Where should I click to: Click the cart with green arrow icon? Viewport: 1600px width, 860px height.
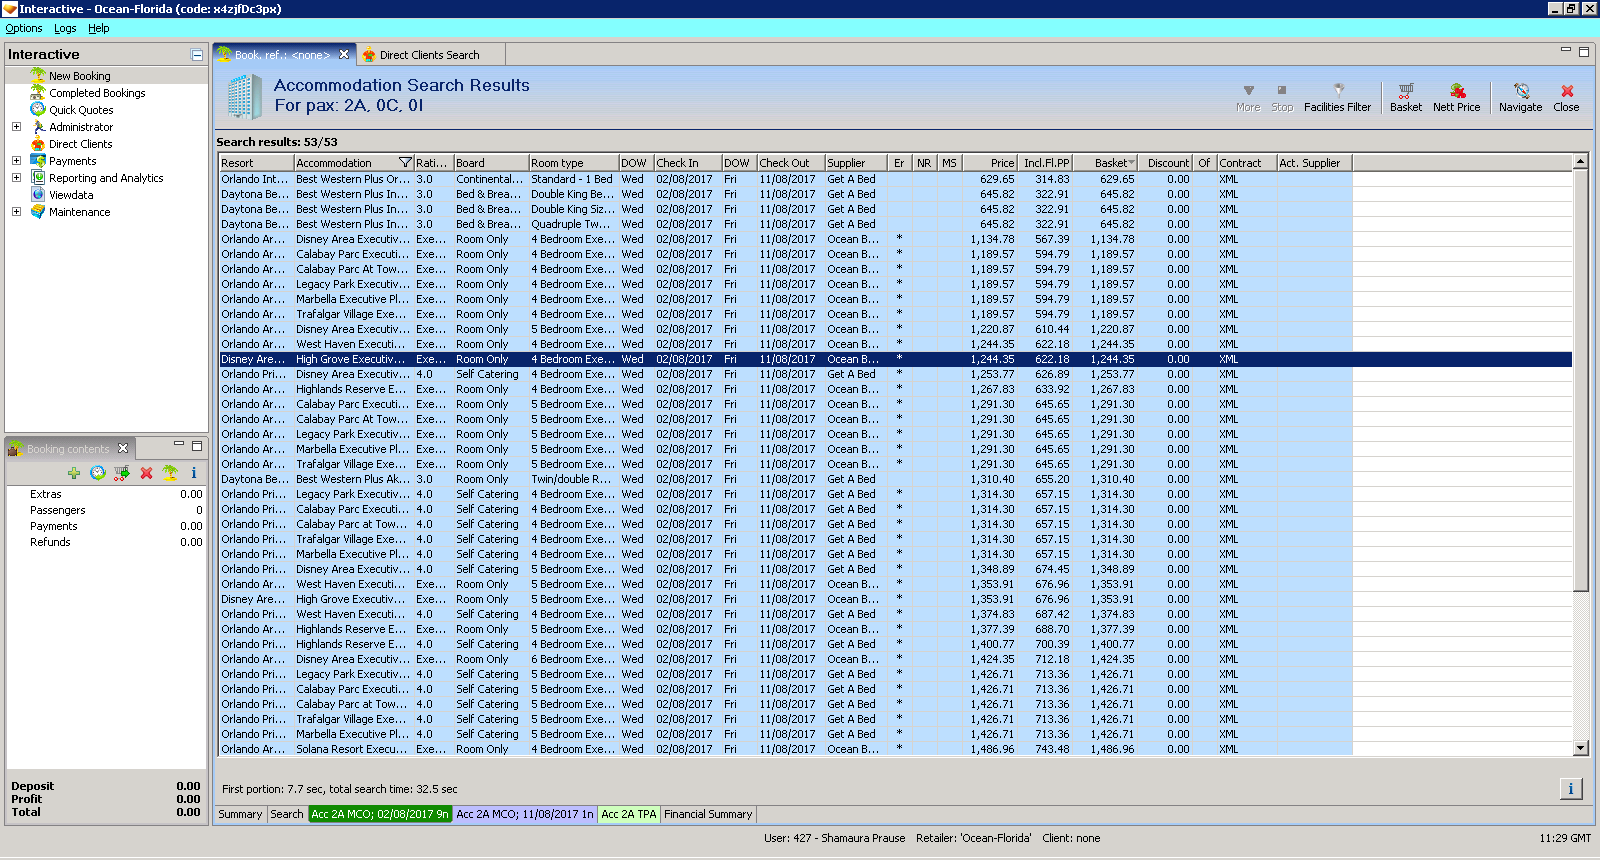pyautogui.click(x=122, y=473)
